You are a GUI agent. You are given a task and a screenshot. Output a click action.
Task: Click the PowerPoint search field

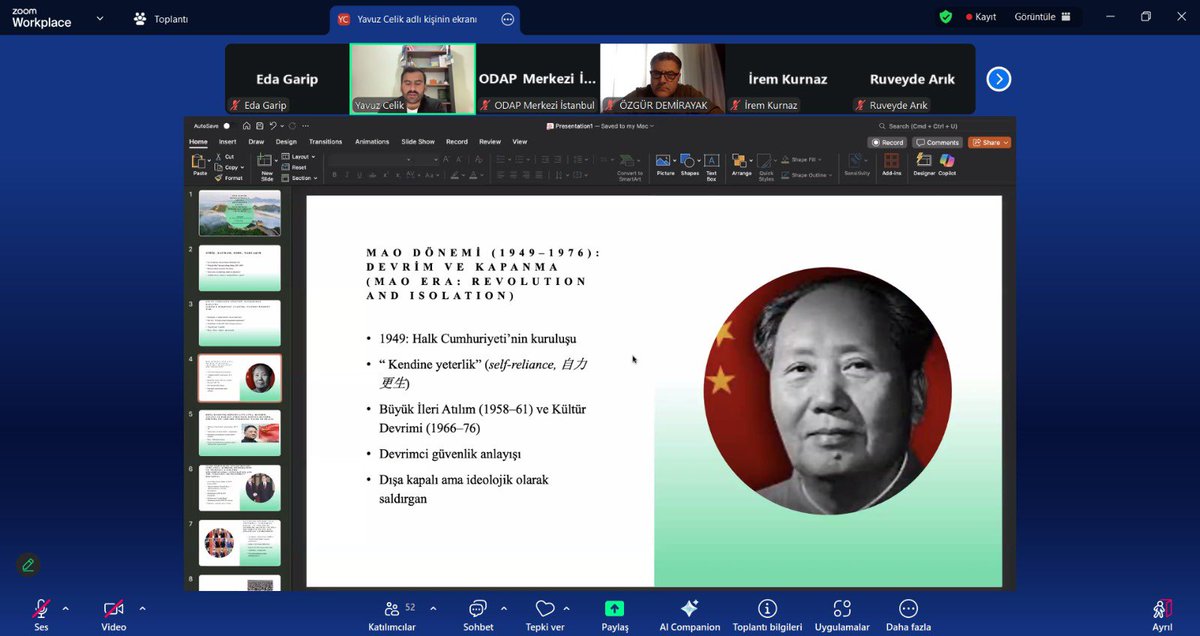click(918, 126)
